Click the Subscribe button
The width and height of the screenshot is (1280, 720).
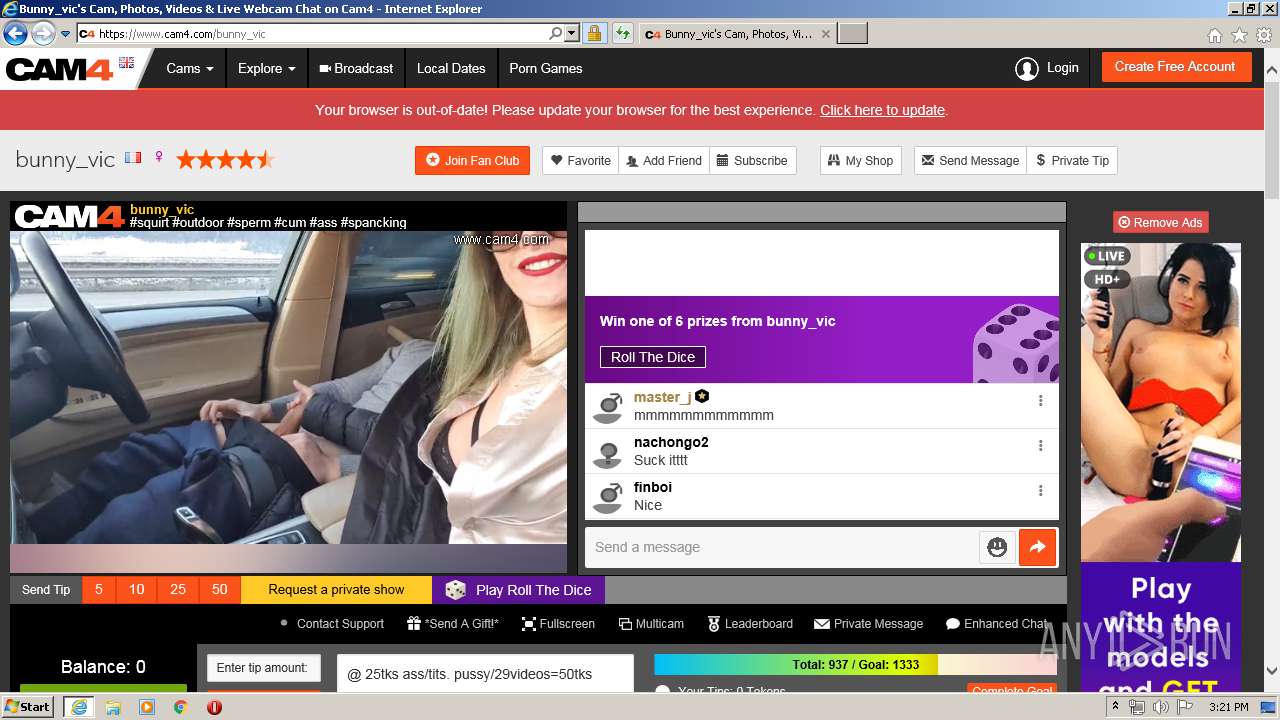[753, 160]
